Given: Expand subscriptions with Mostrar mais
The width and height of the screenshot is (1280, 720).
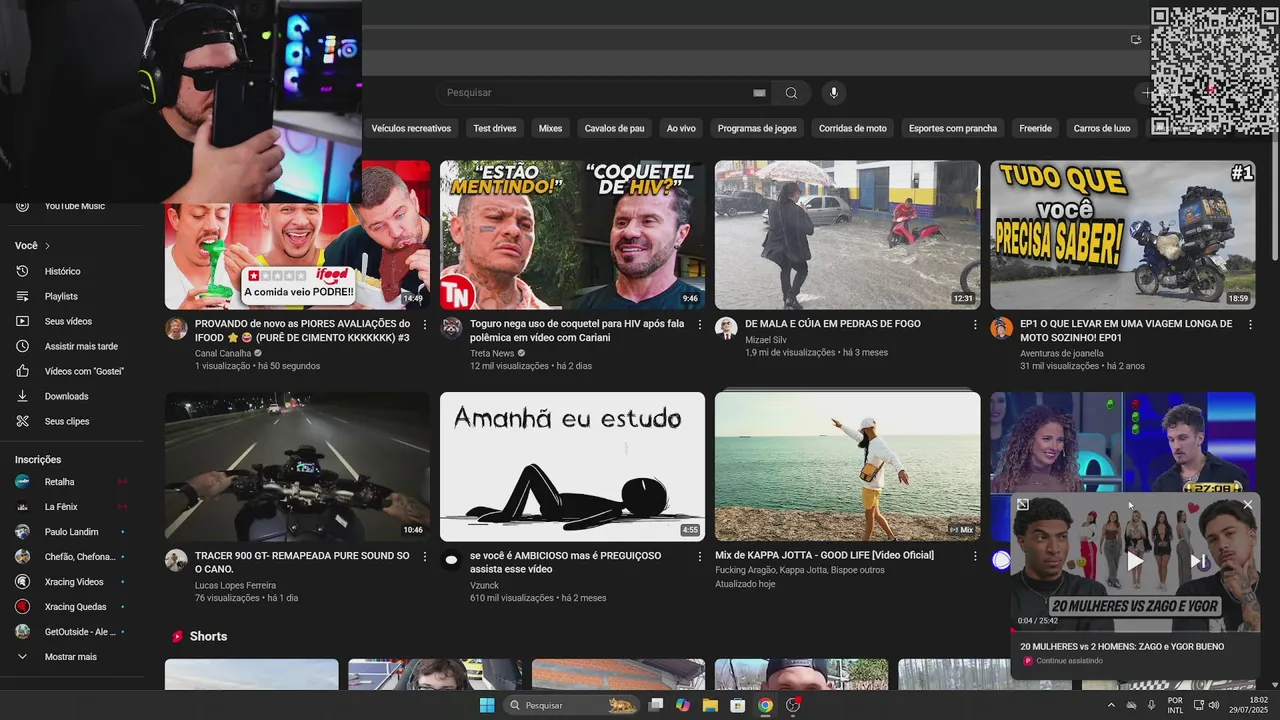Looking at the screenshot, I should click(72, 657).
